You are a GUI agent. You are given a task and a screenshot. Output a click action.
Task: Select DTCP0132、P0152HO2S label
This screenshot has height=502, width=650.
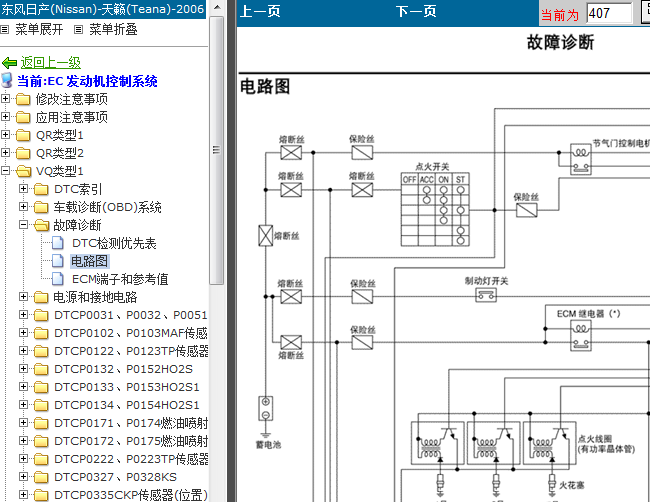[x=124, y=369]
